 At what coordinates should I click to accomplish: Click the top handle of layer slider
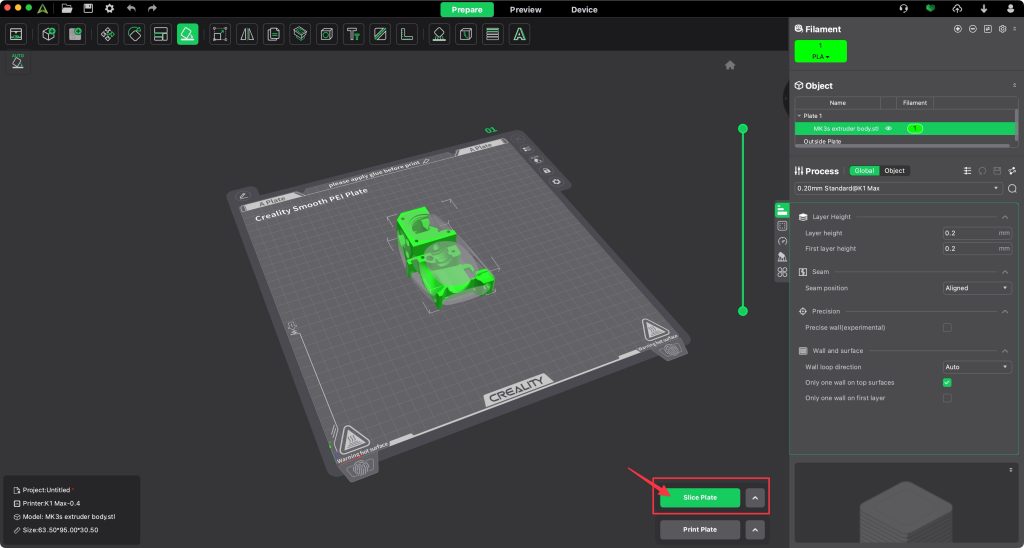[x=743, y=129]
